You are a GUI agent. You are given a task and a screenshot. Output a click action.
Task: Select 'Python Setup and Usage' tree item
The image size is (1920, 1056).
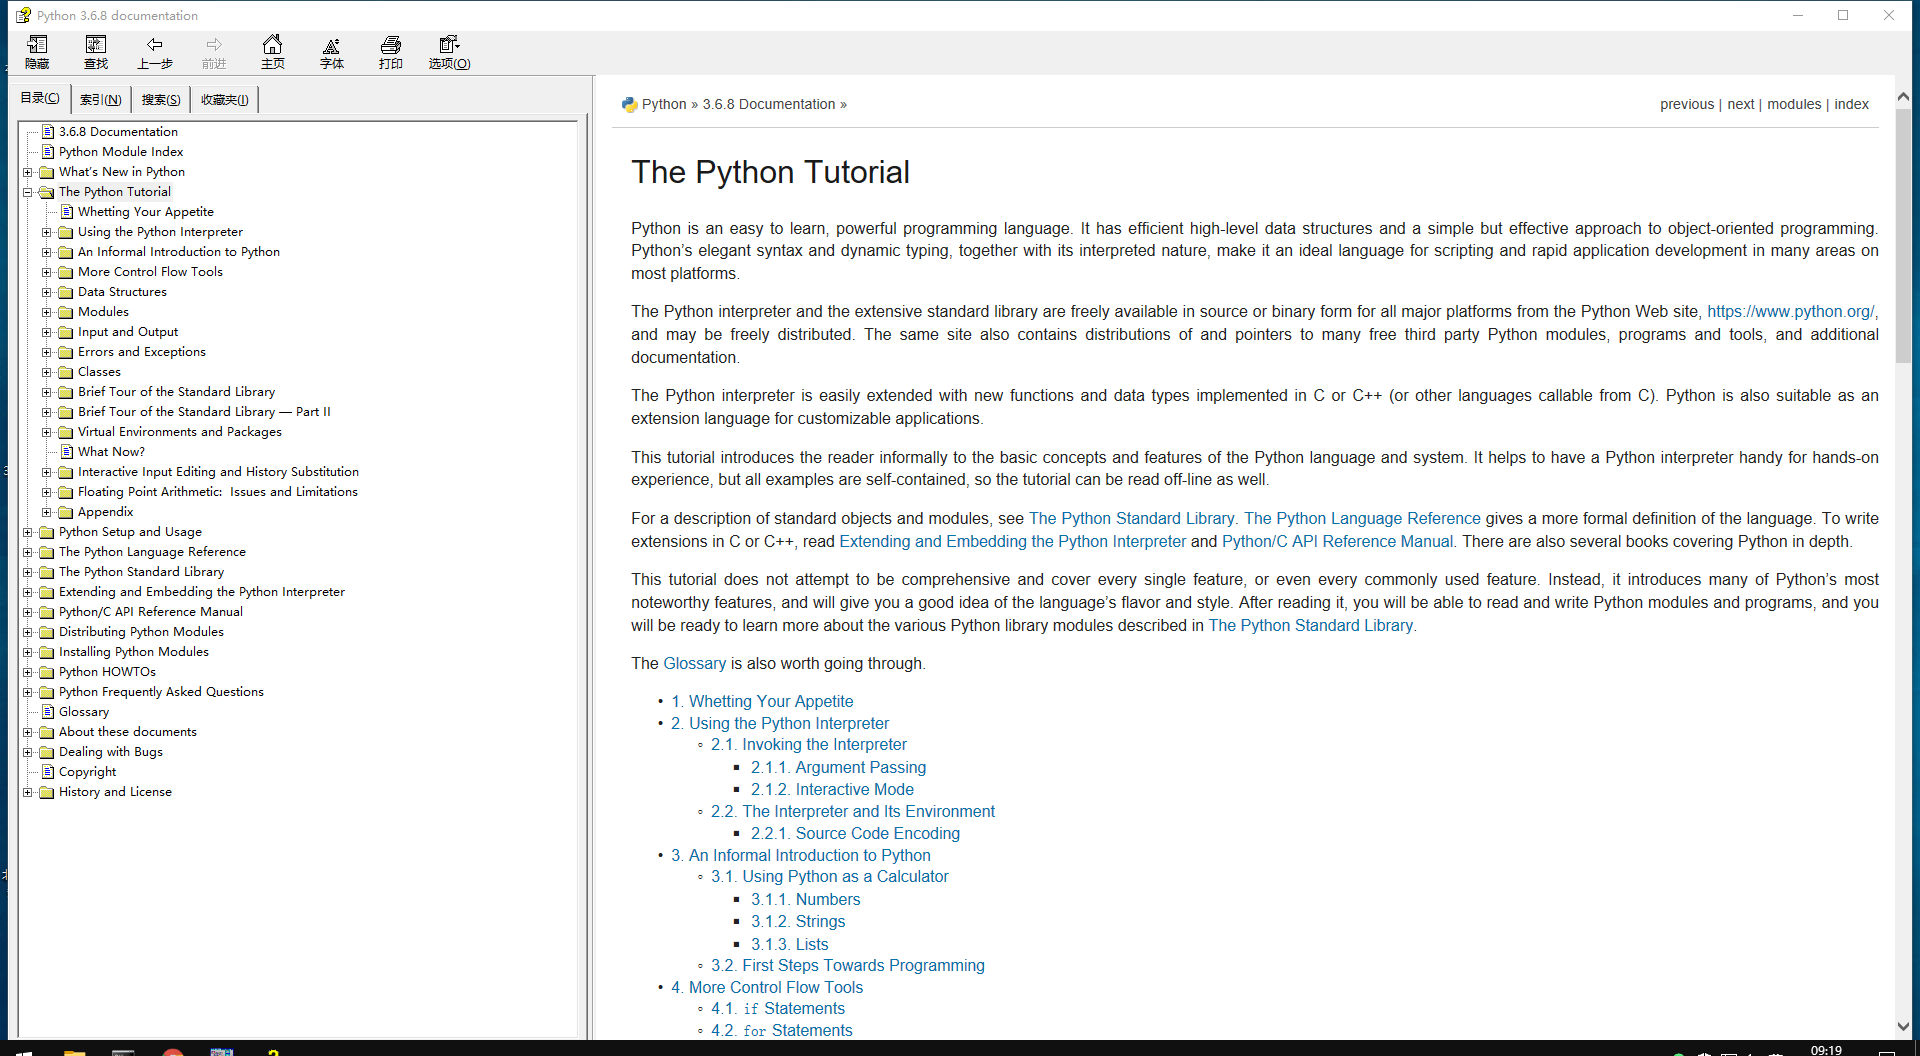click(x=130, y=532)
